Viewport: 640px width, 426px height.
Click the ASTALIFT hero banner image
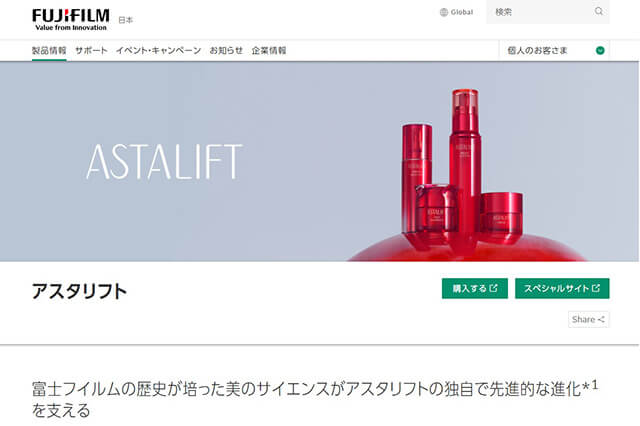[320, 162]
